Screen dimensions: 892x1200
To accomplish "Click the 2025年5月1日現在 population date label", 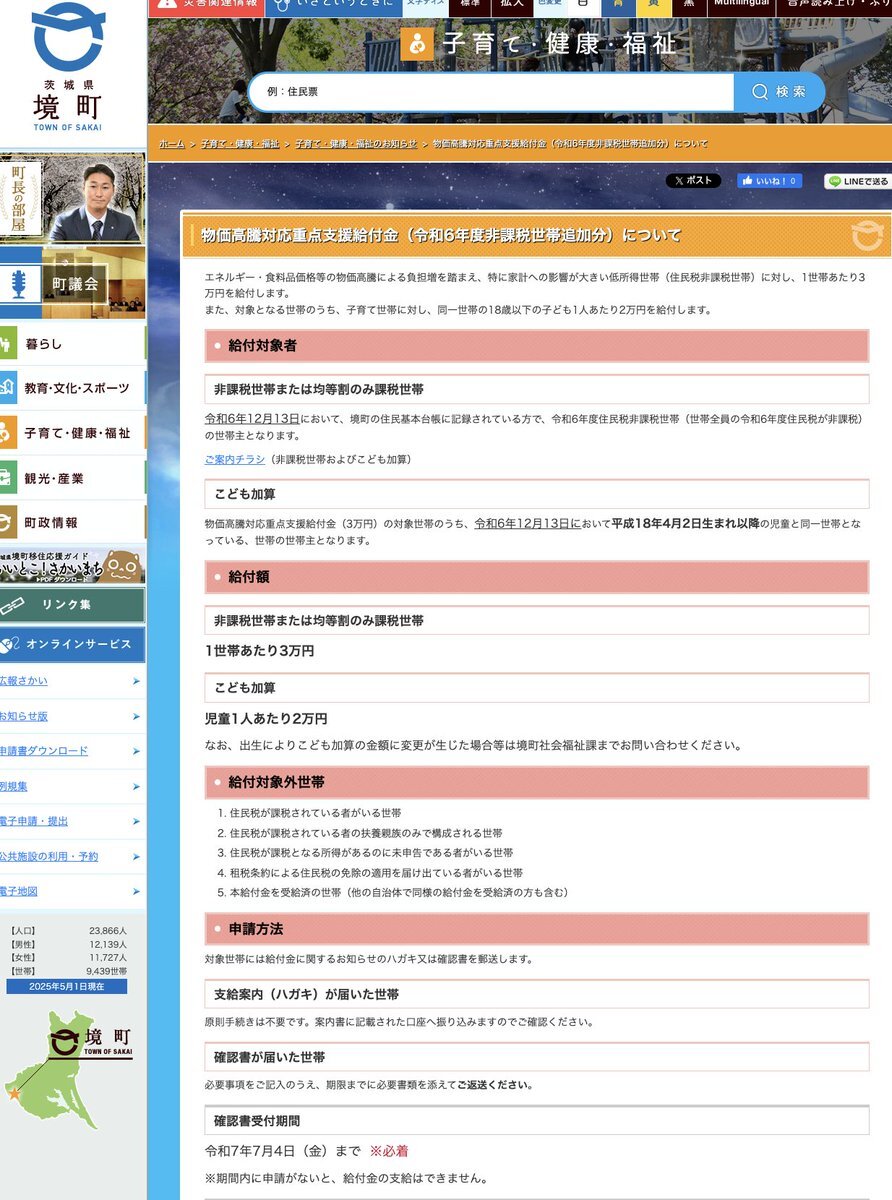I will pyautogui.click(x=67, y=987).
